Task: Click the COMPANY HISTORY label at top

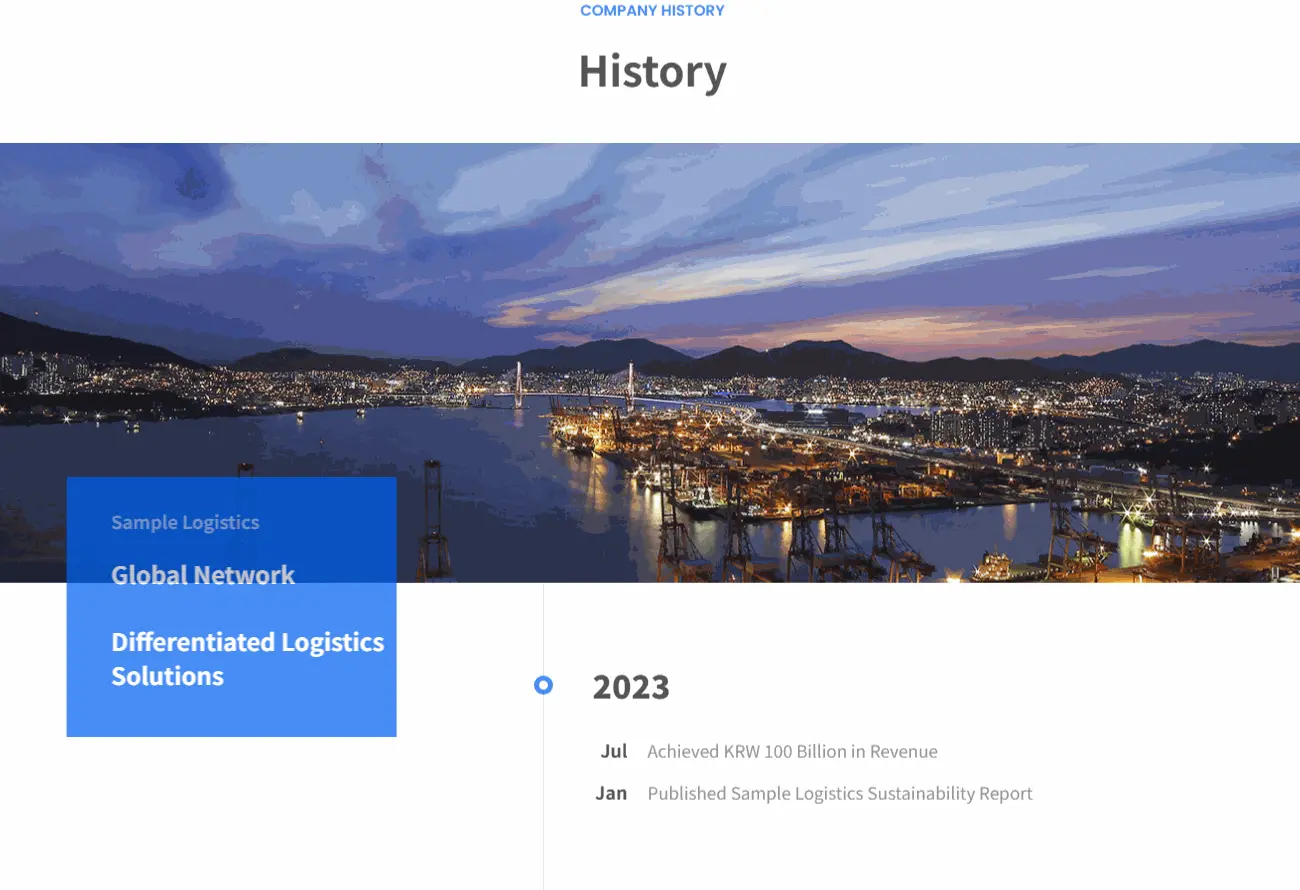Action: 652,11
